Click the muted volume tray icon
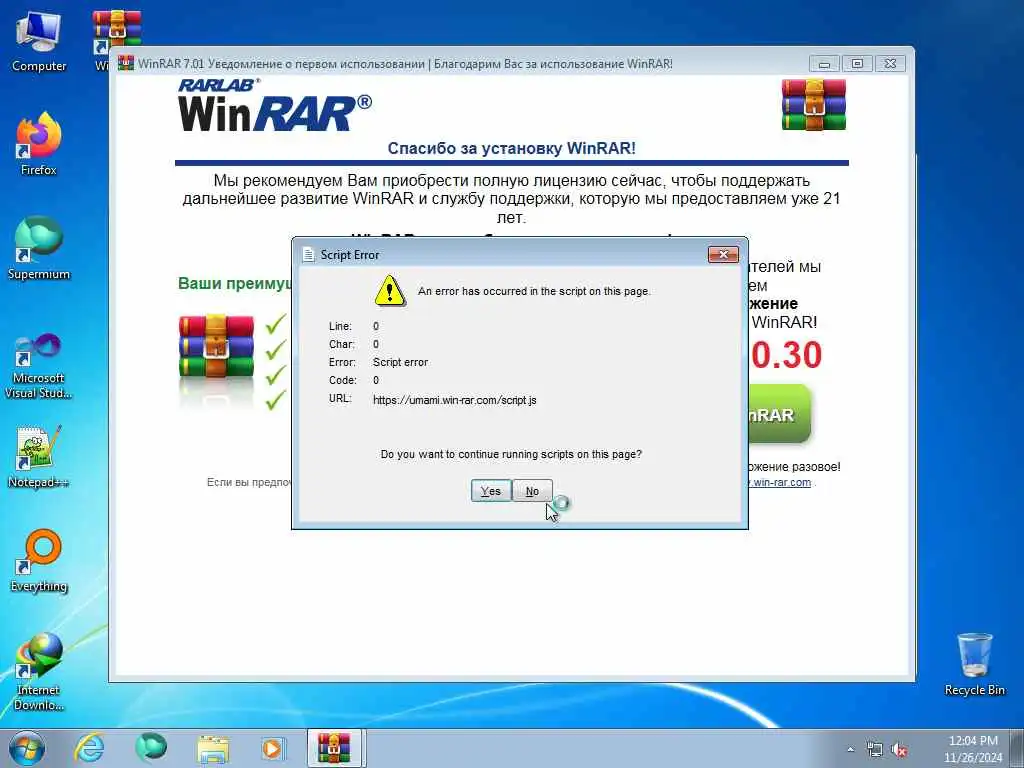 pyautogui.click(x=900, y=750)
